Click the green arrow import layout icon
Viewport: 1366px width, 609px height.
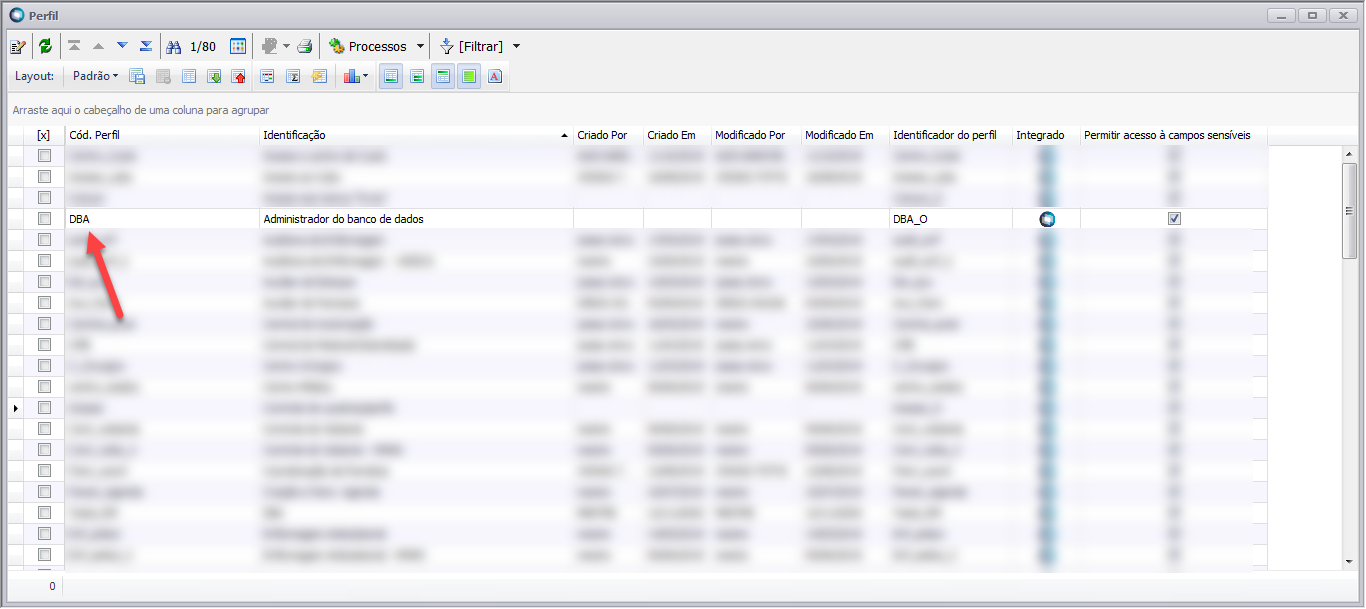(214, 76)
